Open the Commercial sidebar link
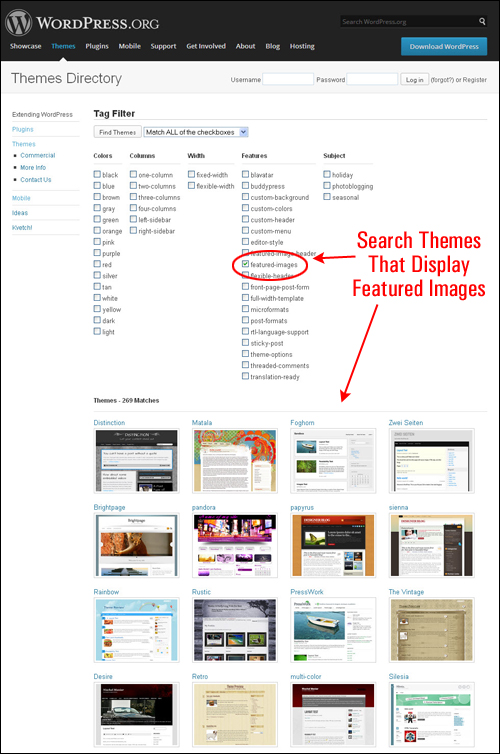The height and width of the screenshot is (754, 500). coord(38,155)
